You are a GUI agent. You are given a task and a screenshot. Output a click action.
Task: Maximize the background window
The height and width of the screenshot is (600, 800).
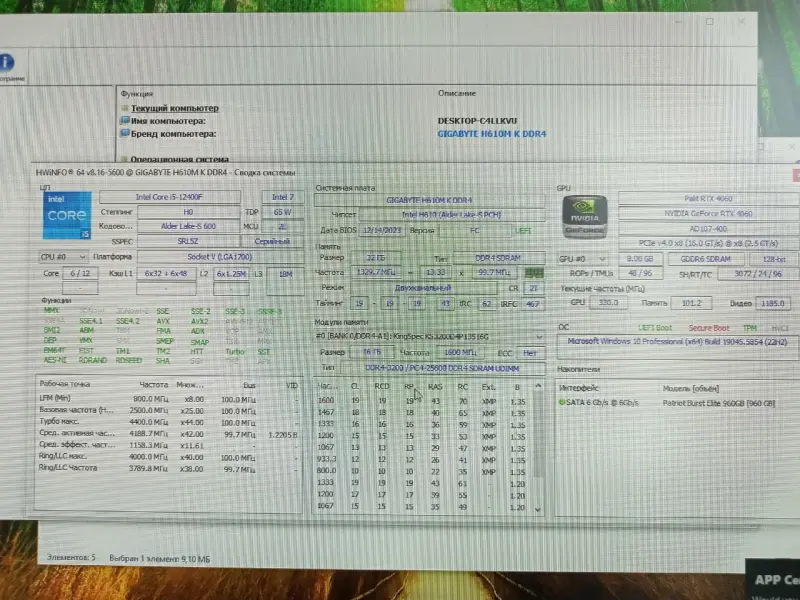[x=710, y=21]
